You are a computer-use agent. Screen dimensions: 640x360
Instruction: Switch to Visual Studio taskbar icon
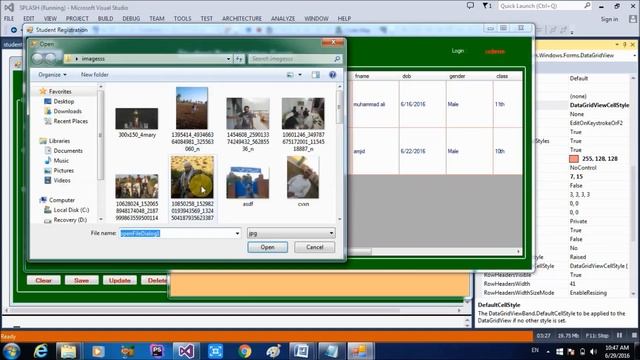pos(186,351)
